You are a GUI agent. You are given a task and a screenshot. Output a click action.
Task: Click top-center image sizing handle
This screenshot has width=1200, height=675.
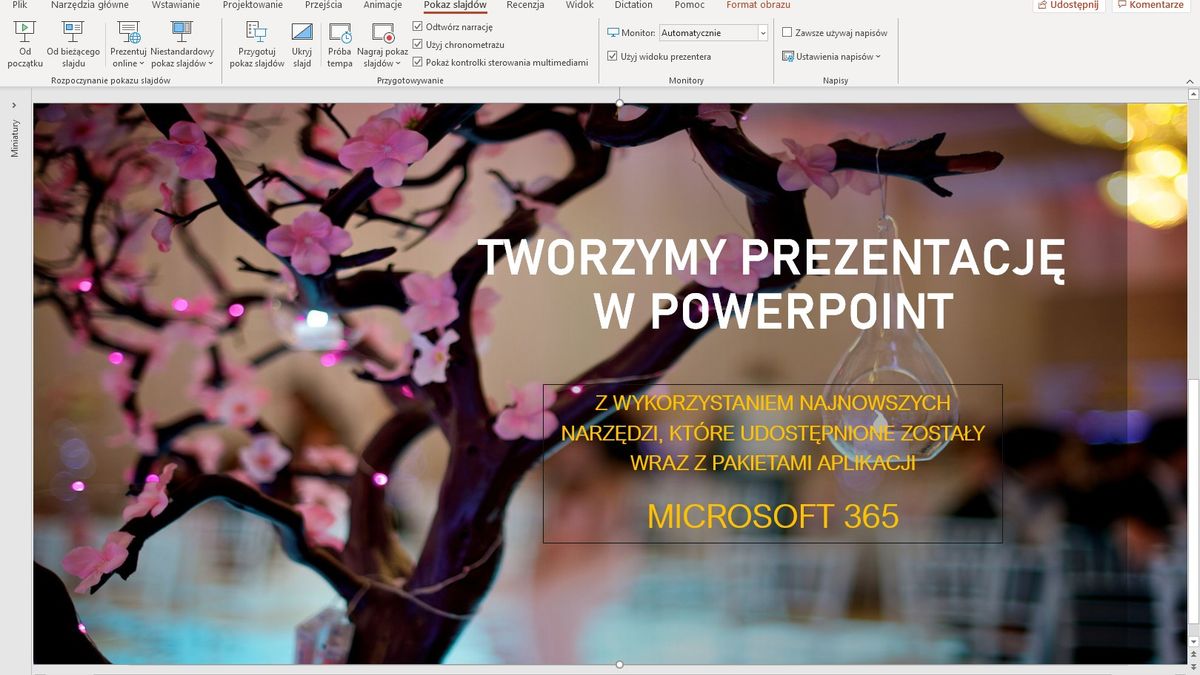(620, 102)
